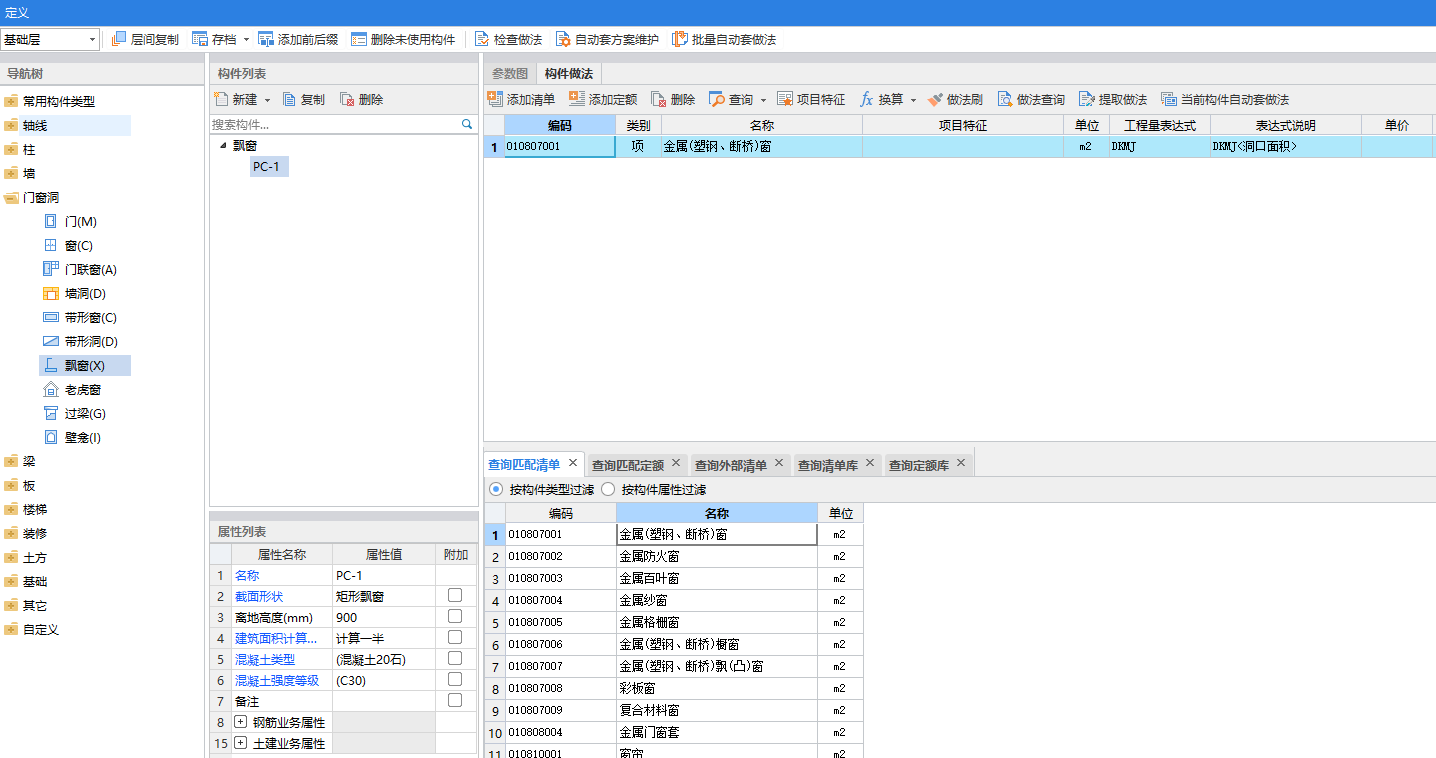The image size is (1436, 758).
Task: Click the 编码 cell 010807001 in the 构件做法 table
Action: pyautogui.click(x=560, y=146)
